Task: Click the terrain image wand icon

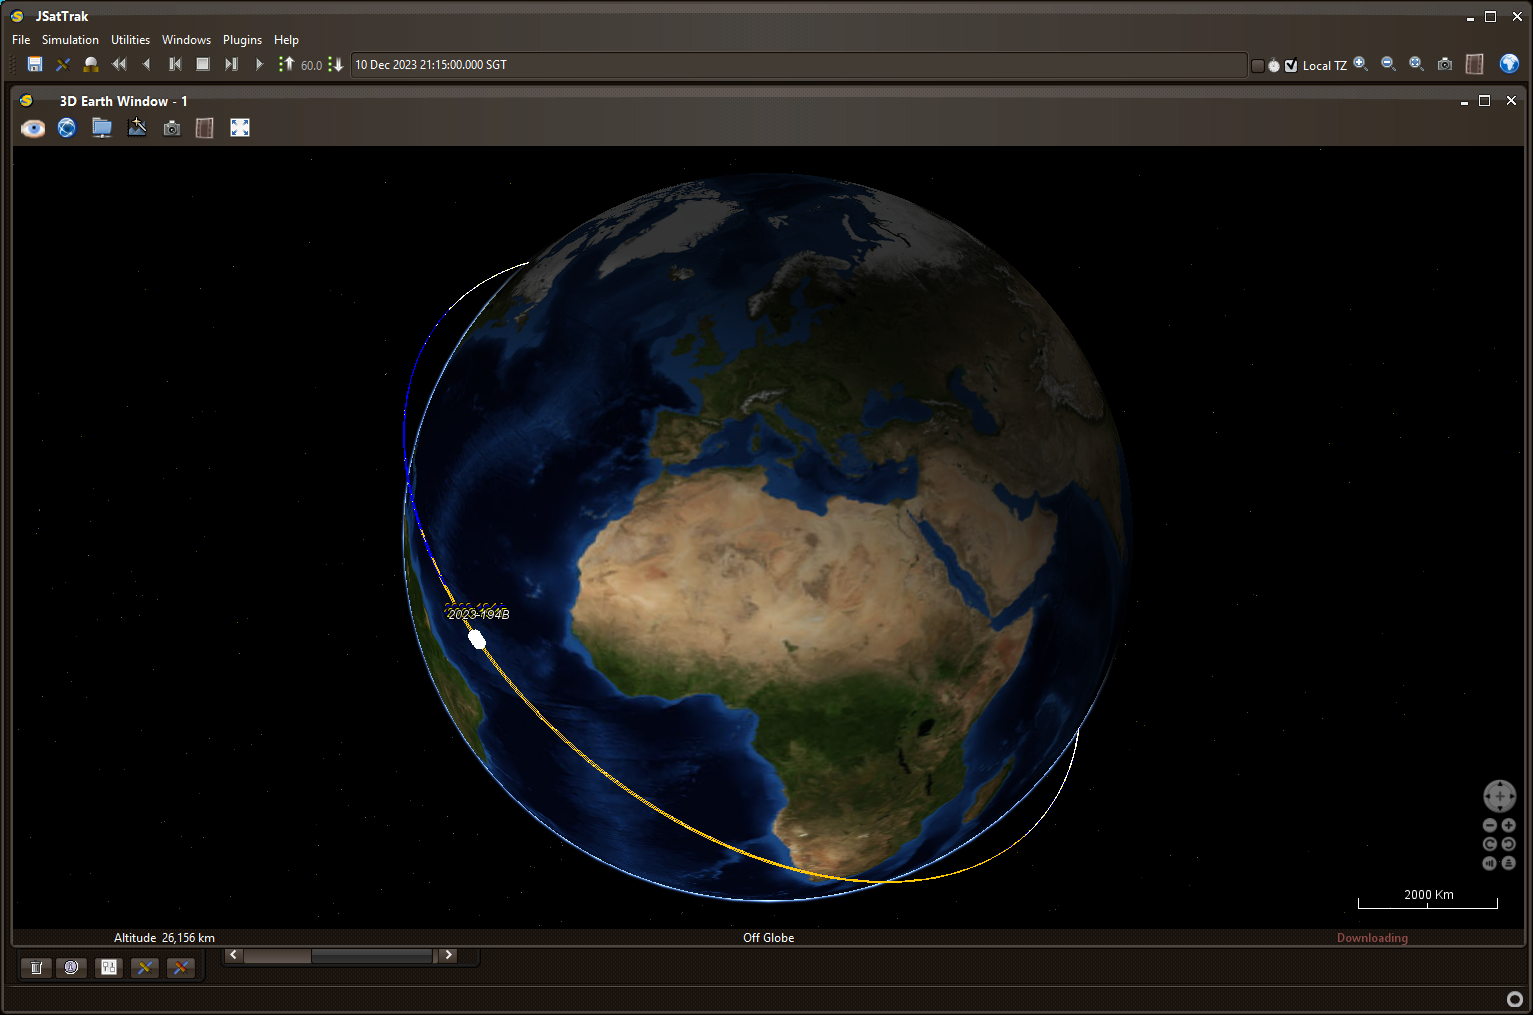Action: pos(137,128)
